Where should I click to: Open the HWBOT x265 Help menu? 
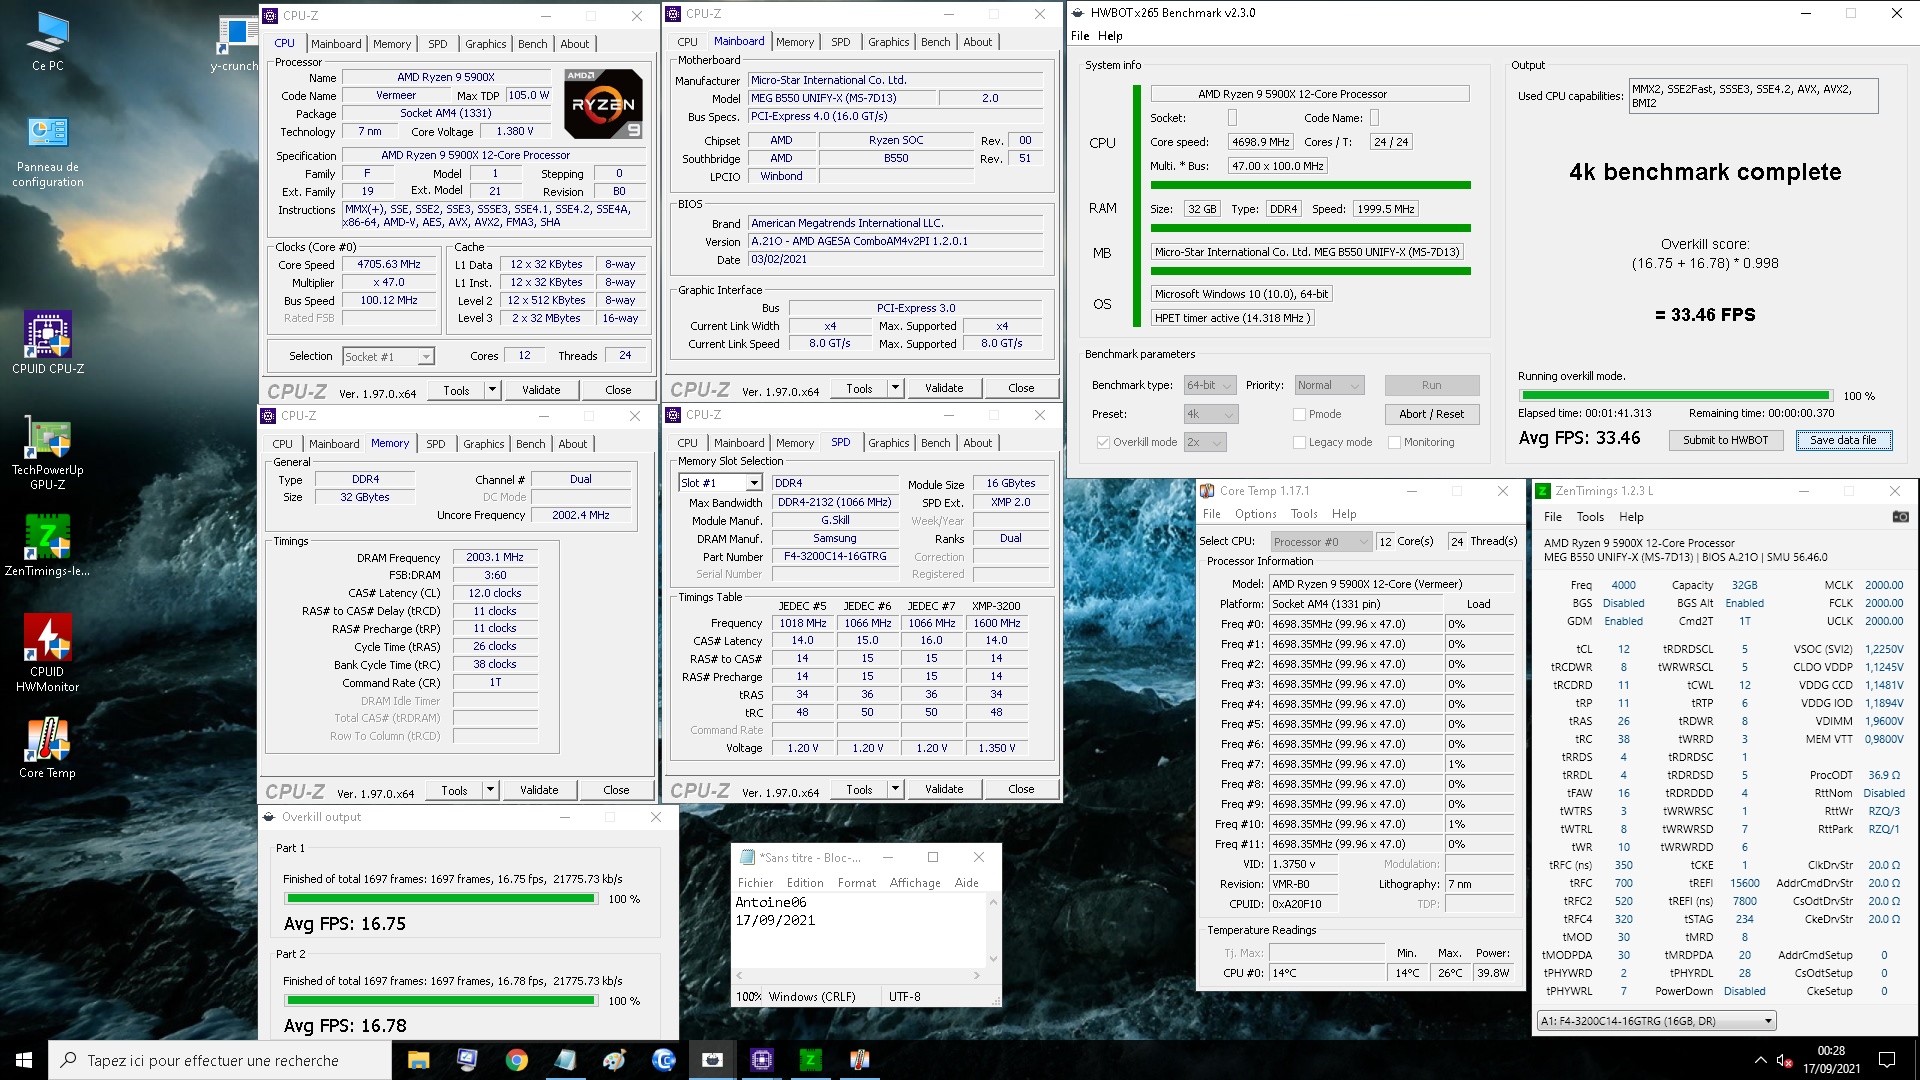[1110, 36]
